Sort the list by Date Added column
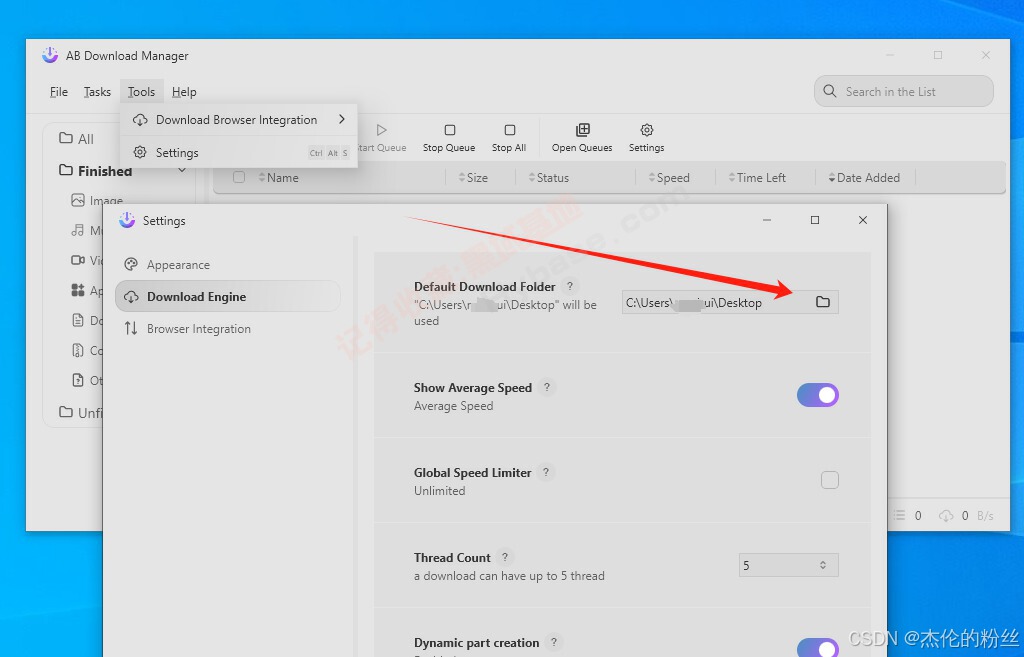The width and height of the screenshot is (1024, 657). [864, 178]
